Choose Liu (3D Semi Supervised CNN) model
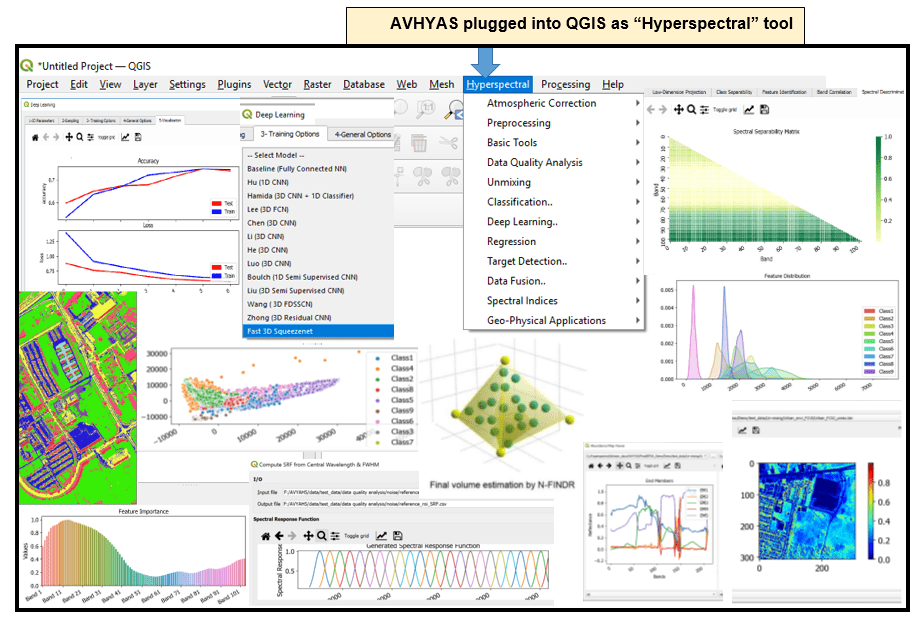Viewport: 921px width, 618px height. pyautogui.click(x=318, y=291)
